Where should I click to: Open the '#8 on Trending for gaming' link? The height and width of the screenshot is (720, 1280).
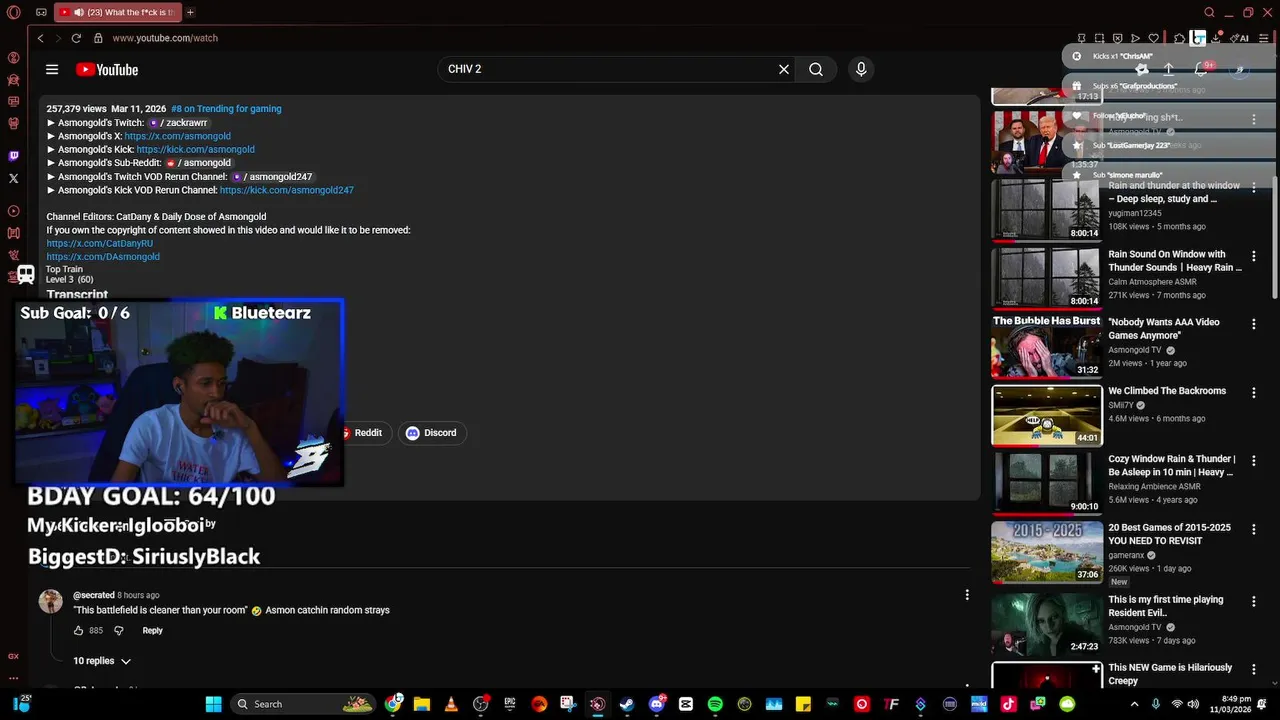[x=226, y=109]
